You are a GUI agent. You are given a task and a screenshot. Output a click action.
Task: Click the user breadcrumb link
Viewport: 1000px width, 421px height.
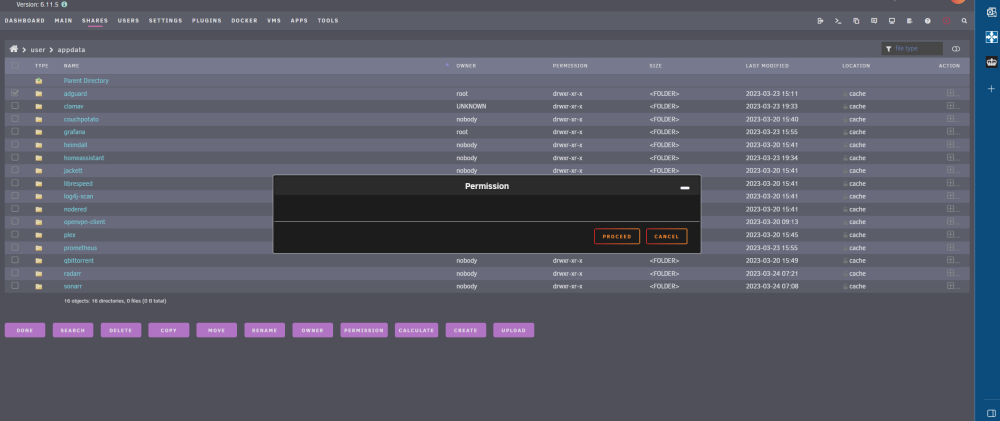click(x=38, y=50)
